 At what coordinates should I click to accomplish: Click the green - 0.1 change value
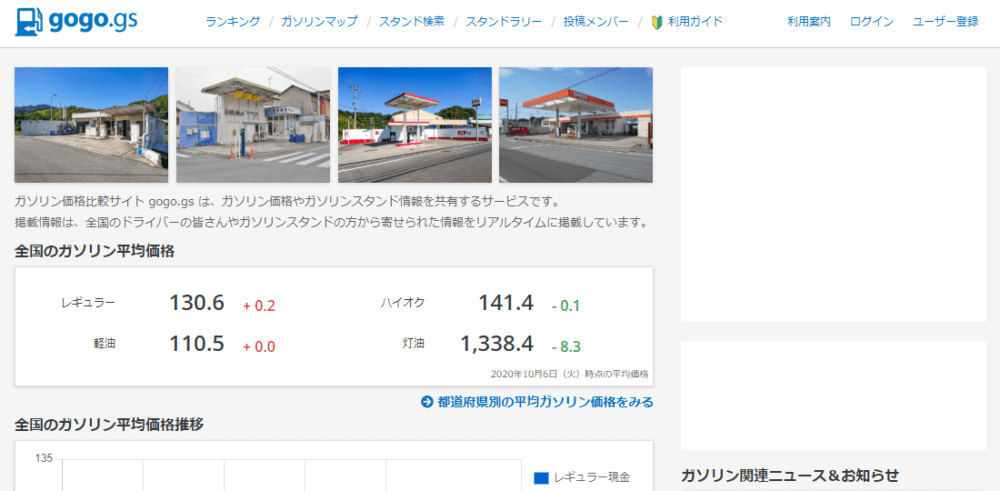566,306
